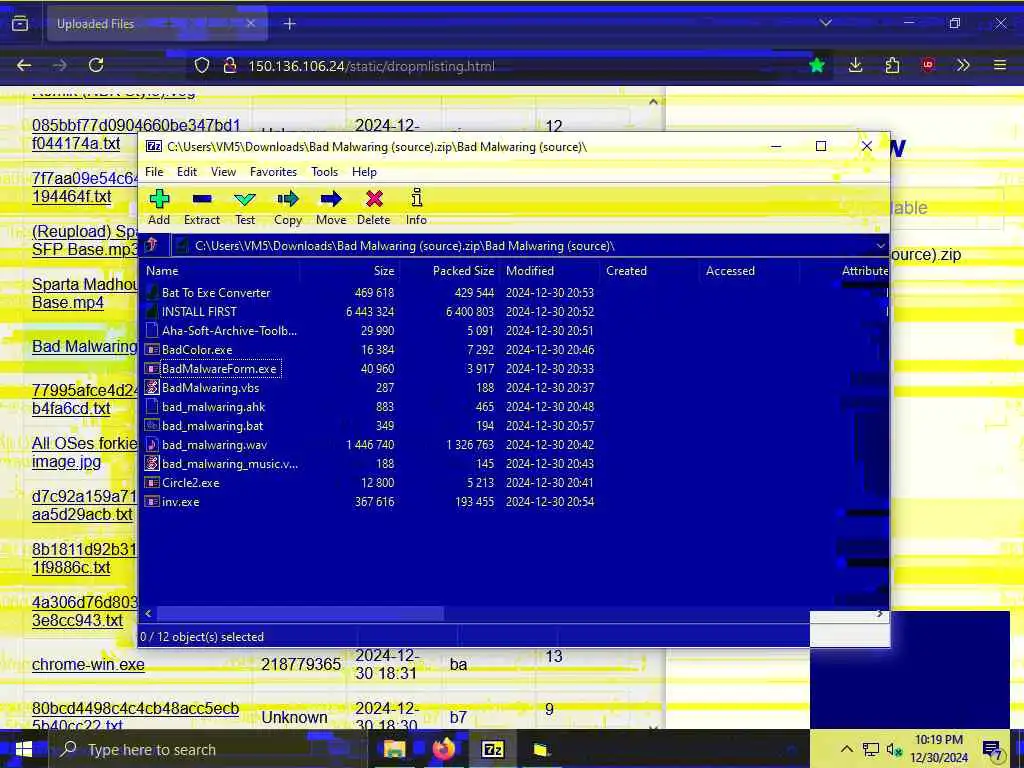Open the 085bbf77d0904660be347bd1 txt link
Screen dimensions: 1024x768
tap(136, 134)
